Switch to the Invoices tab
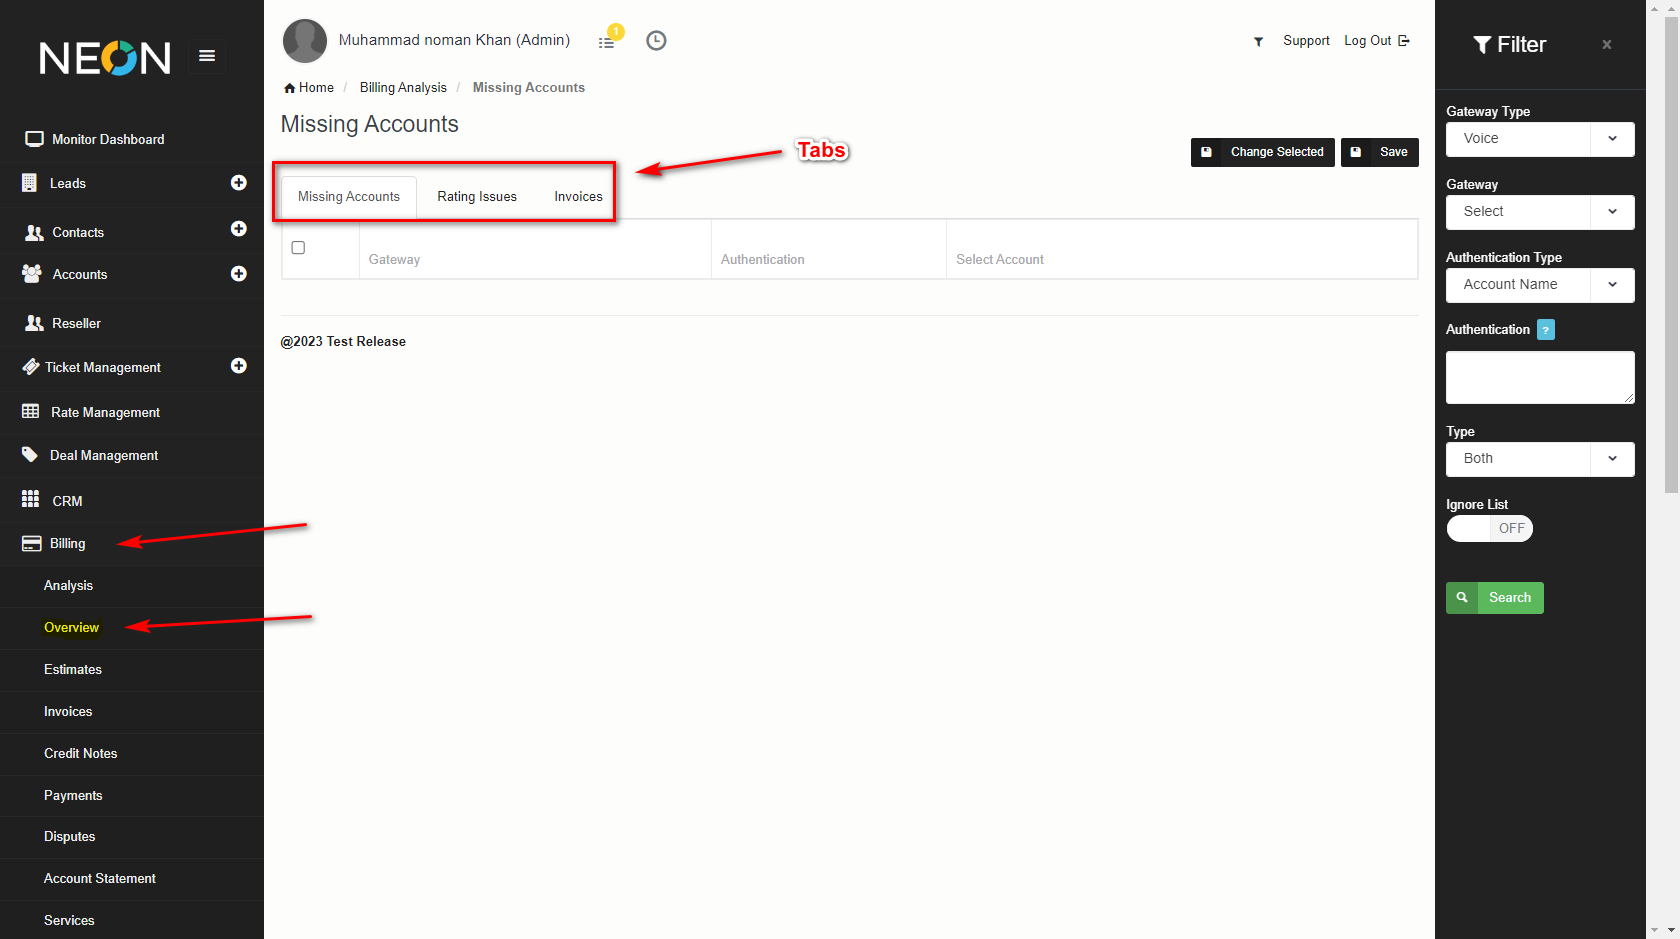 [578, 197]
